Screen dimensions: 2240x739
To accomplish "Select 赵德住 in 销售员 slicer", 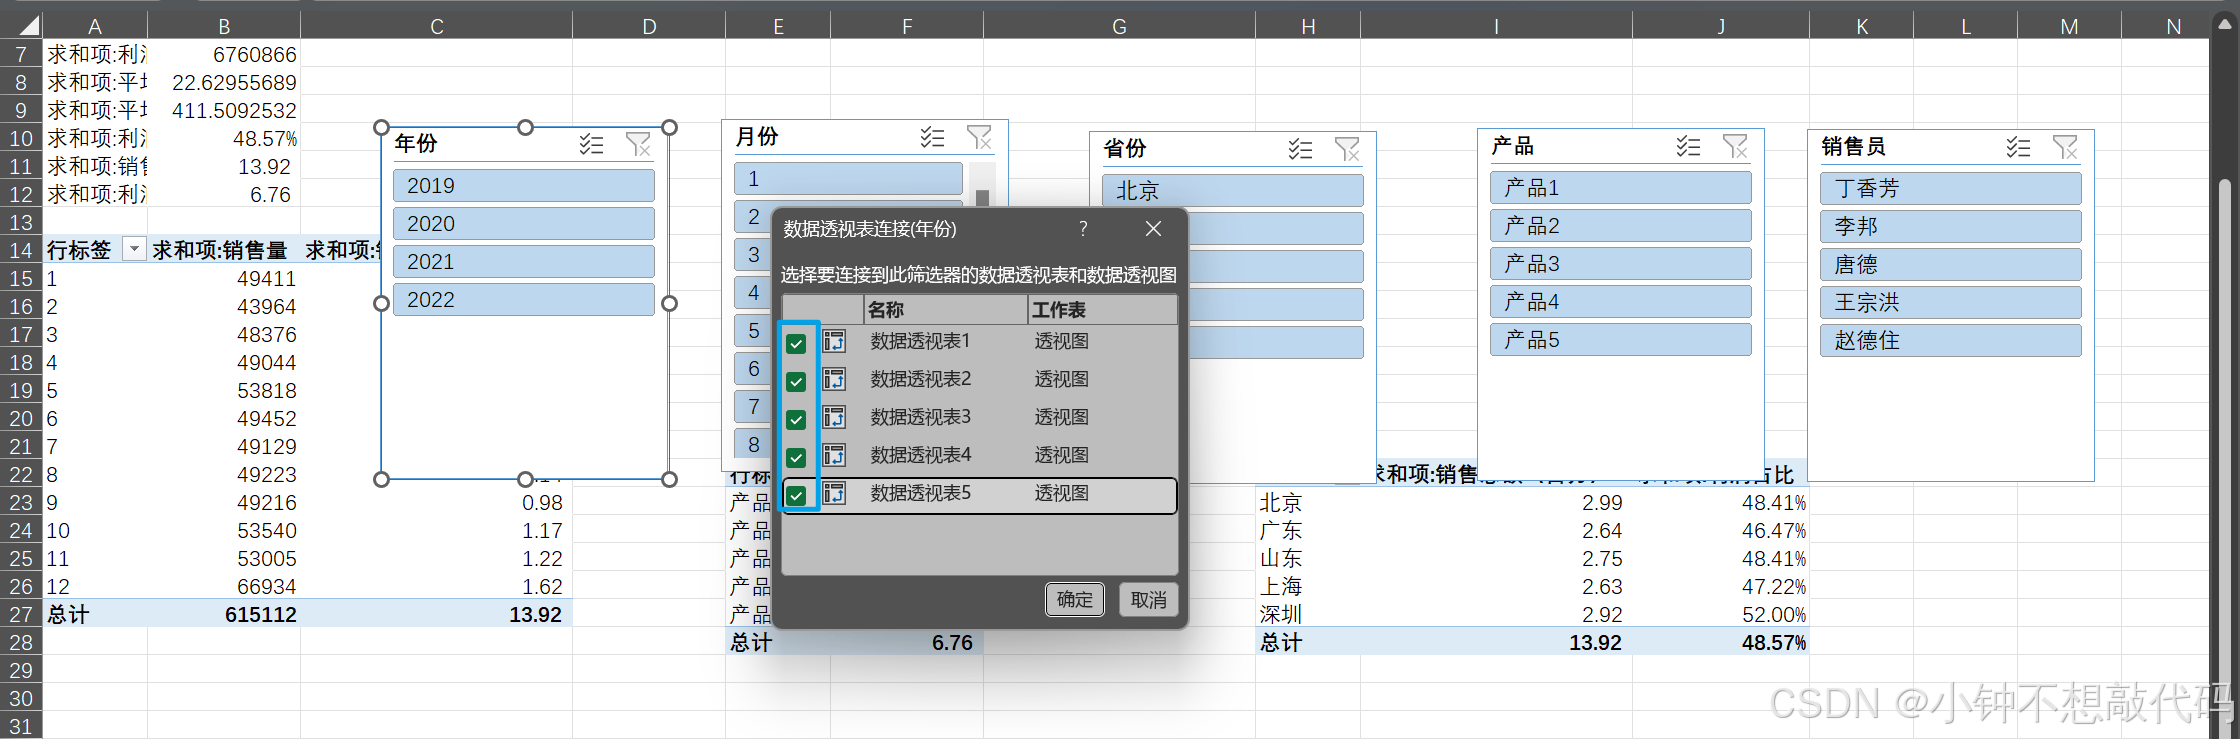I will click(x=1951, y=341).
